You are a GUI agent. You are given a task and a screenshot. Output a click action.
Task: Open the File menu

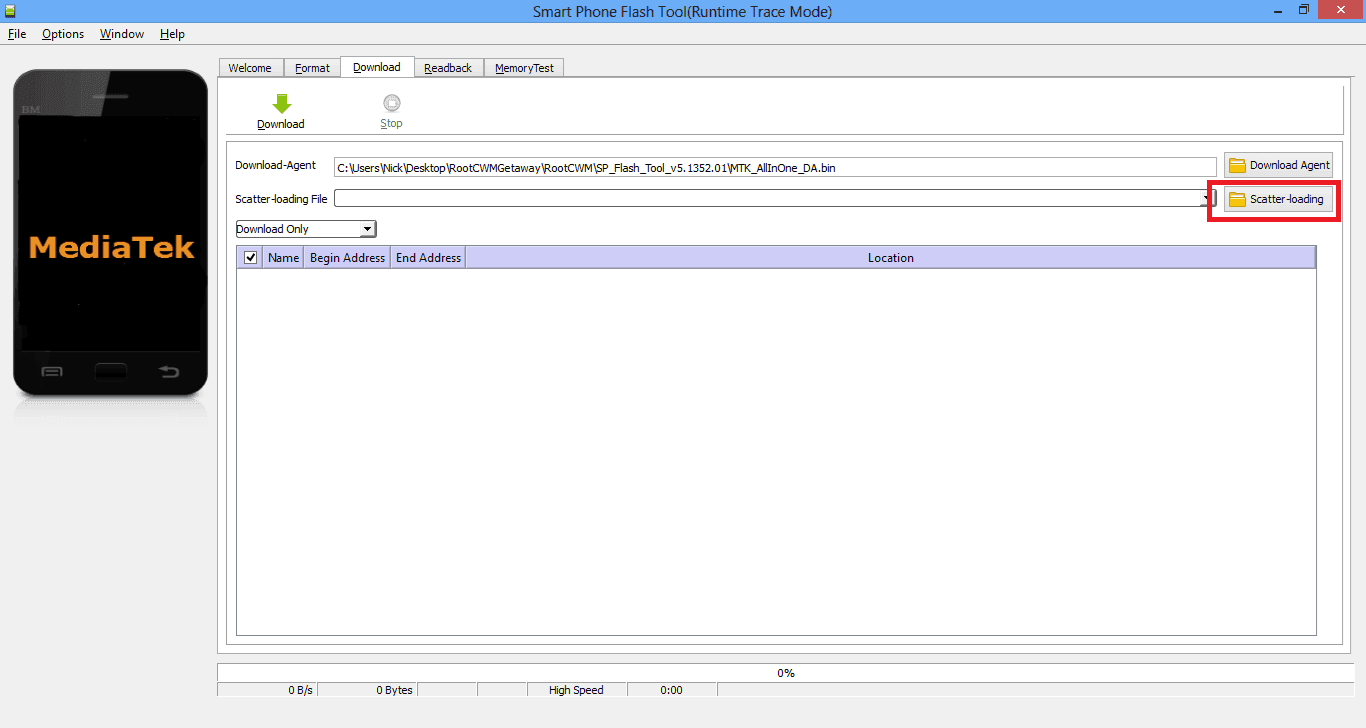(x=17, y=34)
